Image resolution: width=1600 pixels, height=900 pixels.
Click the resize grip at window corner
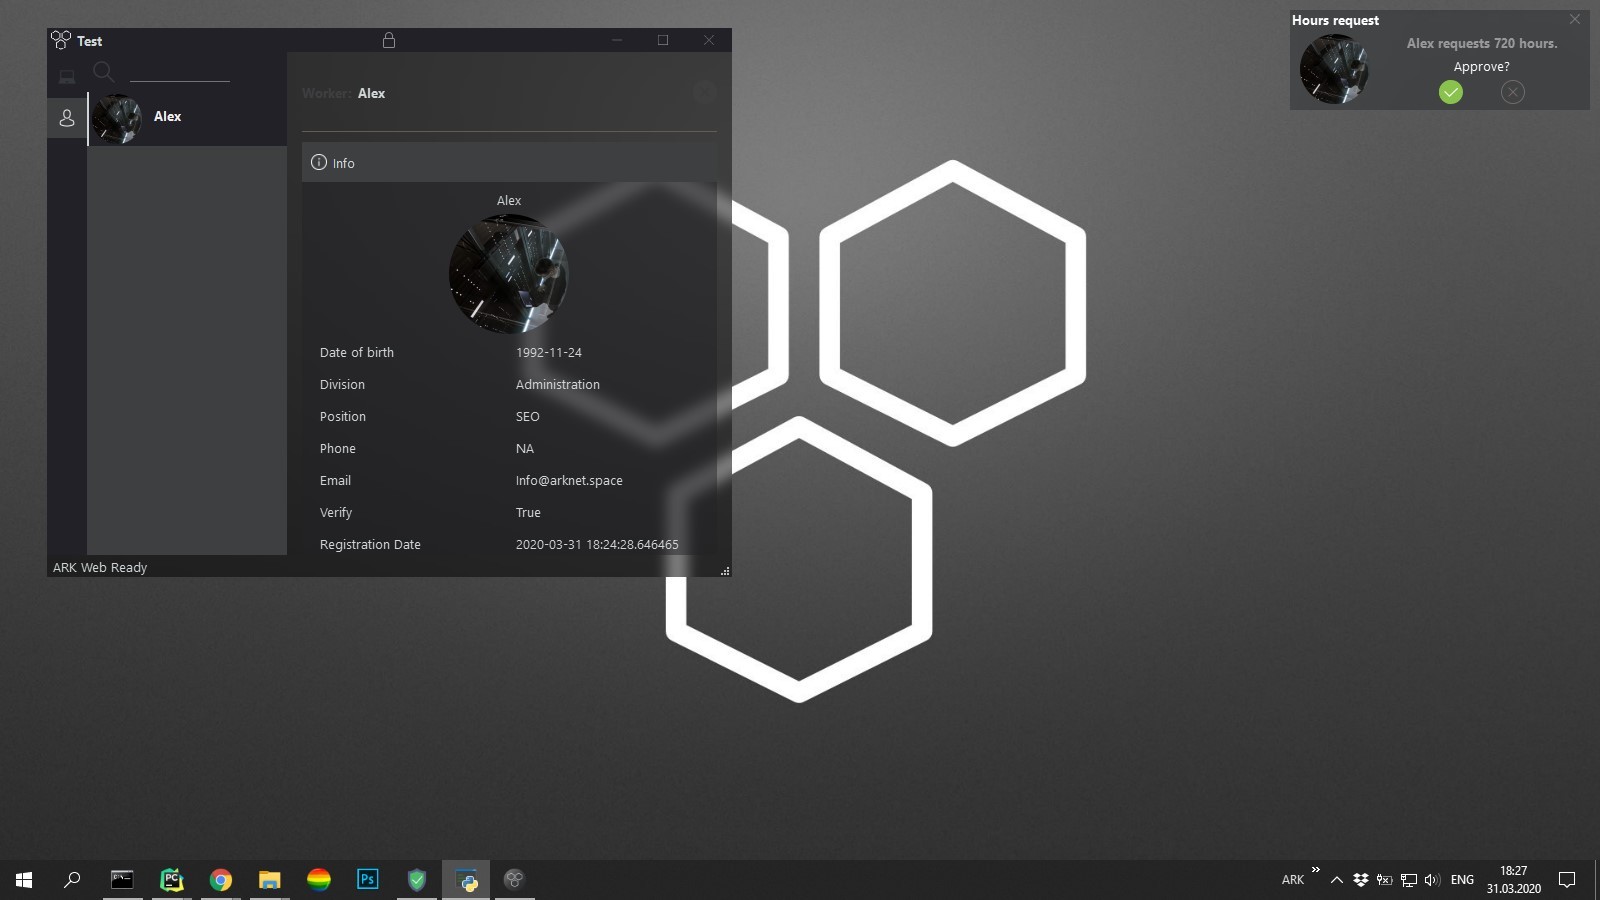point(725,570)
